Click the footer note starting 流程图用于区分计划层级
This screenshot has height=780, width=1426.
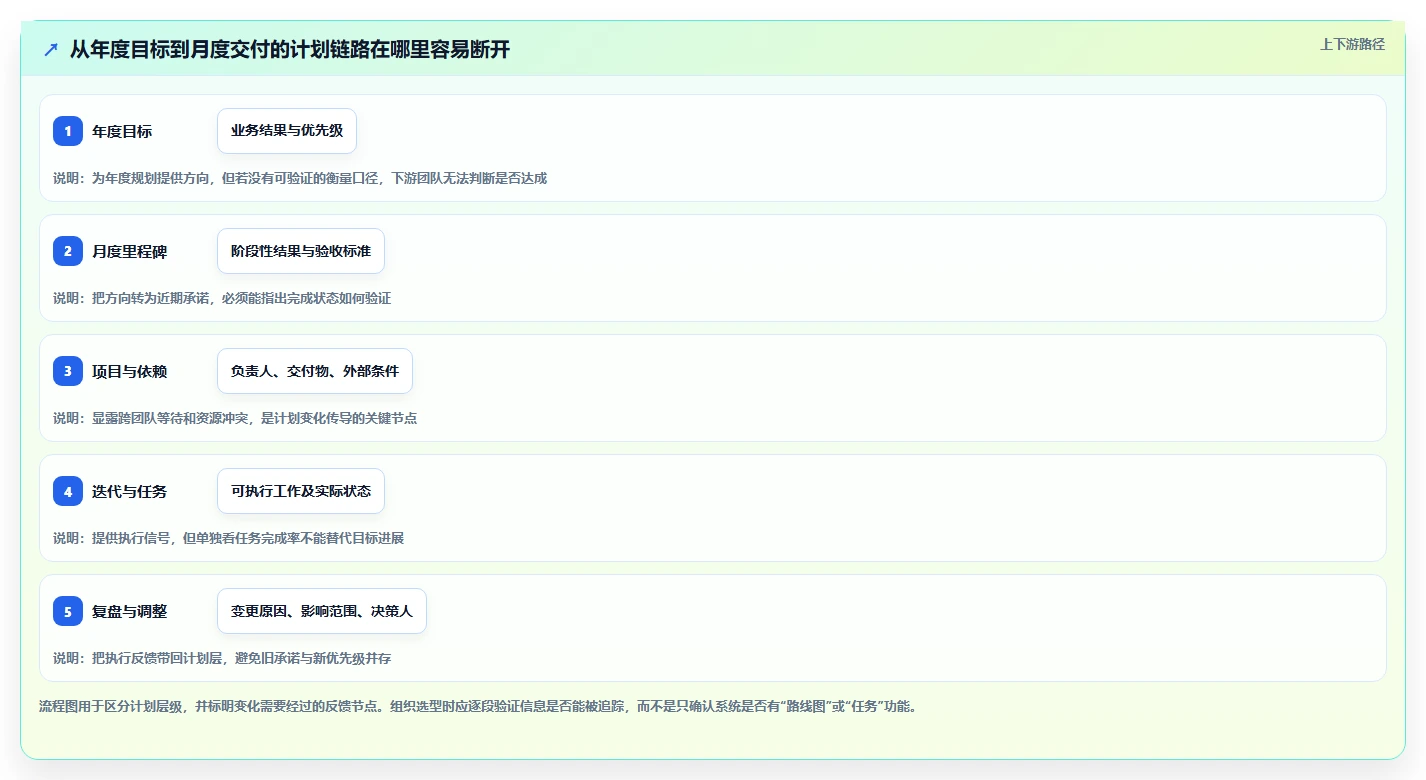coord(478,706)
